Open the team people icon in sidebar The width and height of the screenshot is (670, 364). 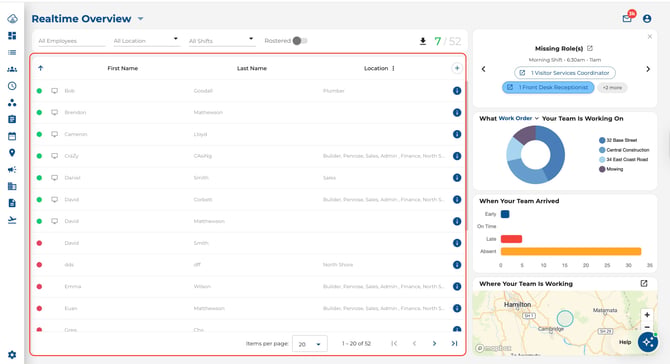click(12, 69)
